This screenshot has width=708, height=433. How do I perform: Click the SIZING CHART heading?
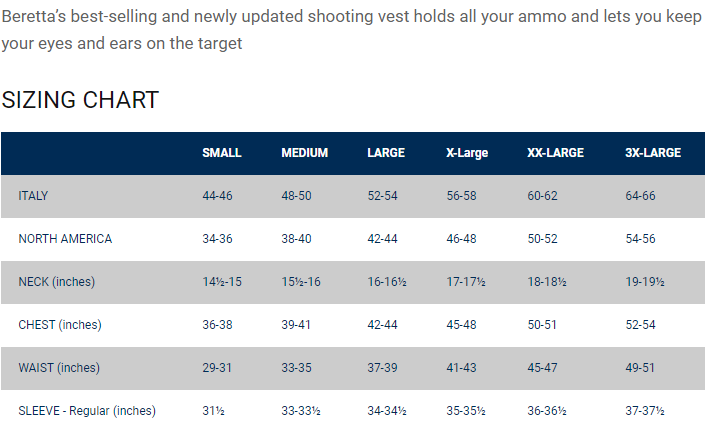point(80,100)
